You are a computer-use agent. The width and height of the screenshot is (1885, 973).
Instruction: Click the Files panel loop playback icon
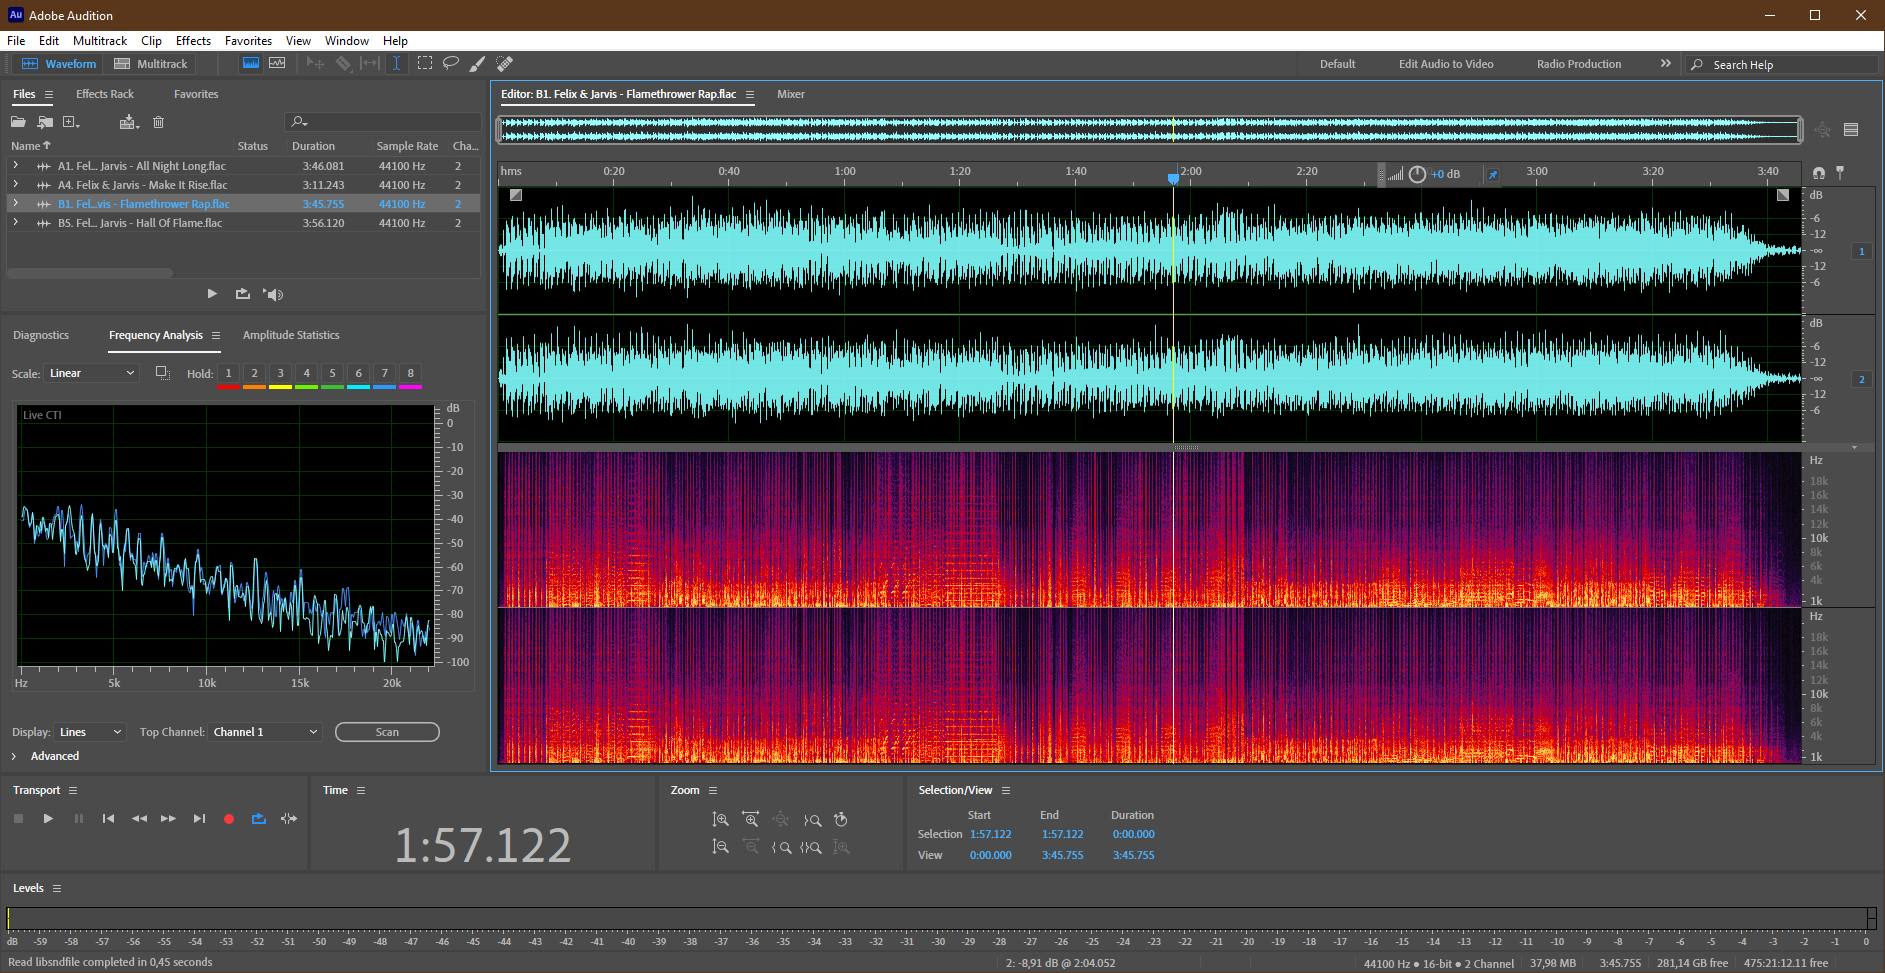242,294
